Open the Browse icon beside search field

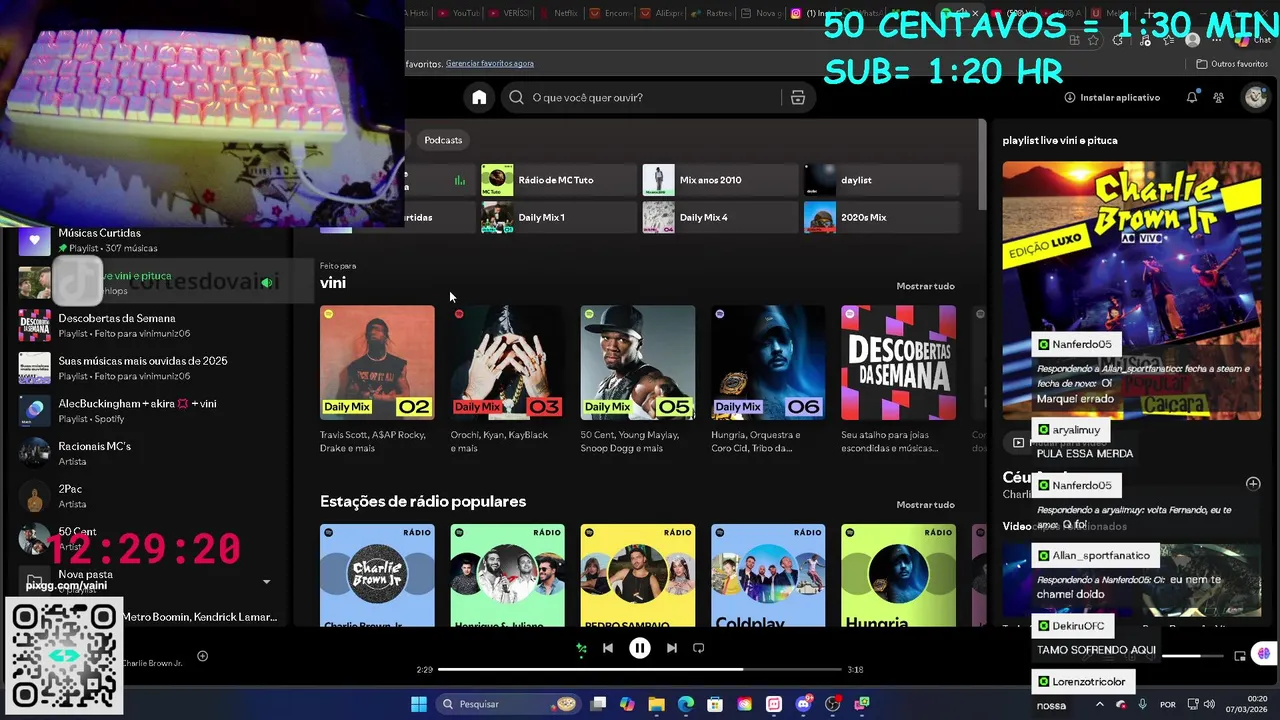(797, 97)
